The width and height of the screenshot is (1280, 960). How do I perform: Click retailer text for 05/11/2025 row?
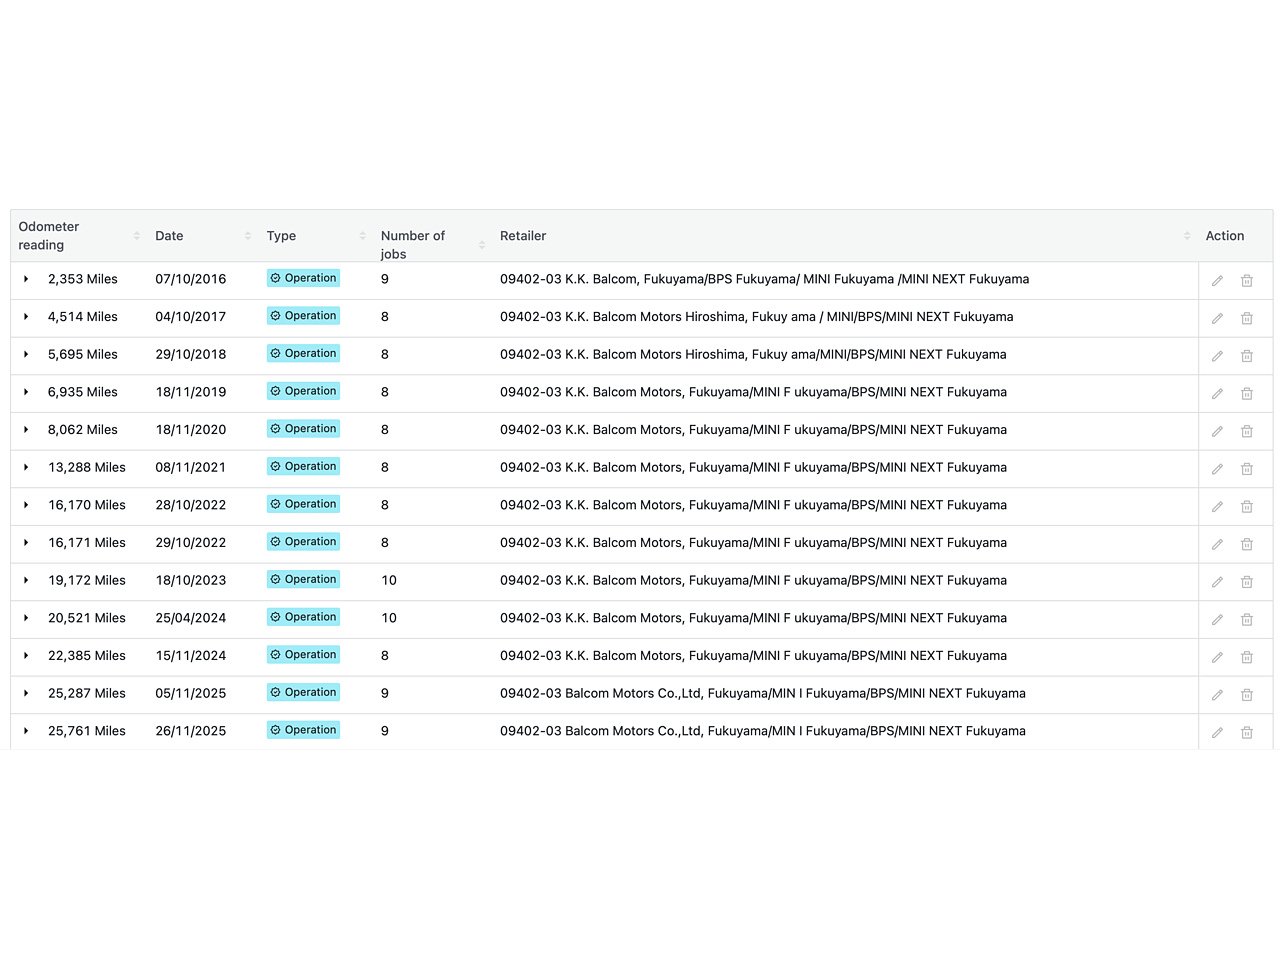click(x=763, y=693)
